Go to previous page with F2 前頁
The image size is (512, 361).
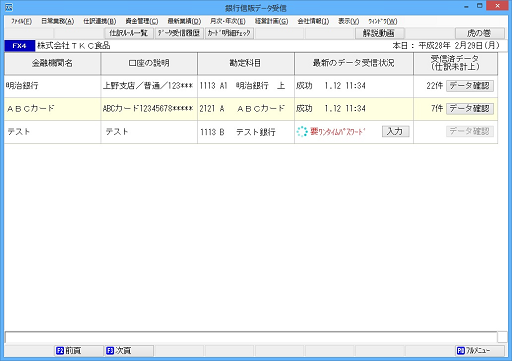[79, 351]
